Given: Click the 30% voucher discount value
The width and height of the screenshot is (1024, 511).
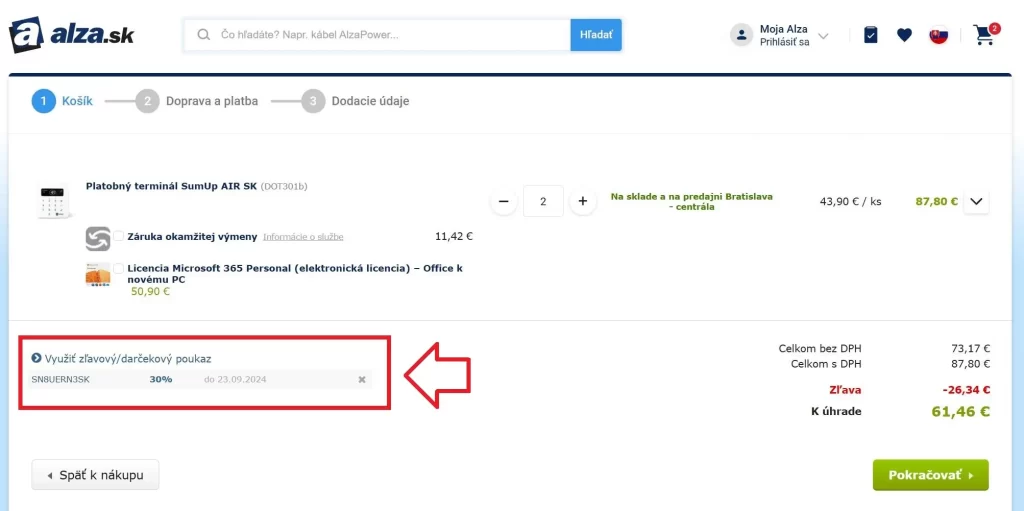Looking at the screenshot, I should coord(161,380).
